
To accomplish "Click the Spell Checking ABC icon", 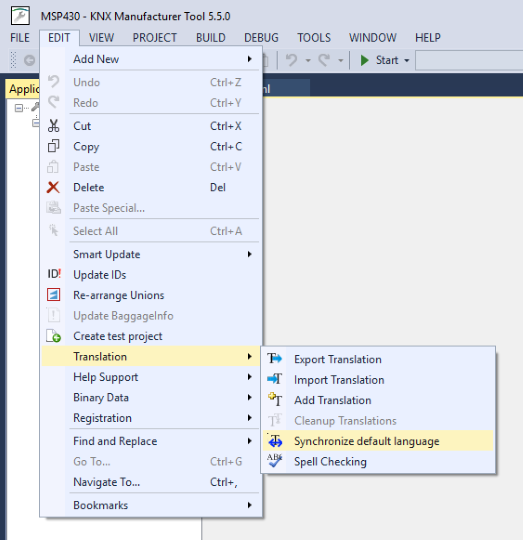I will 274,461.
